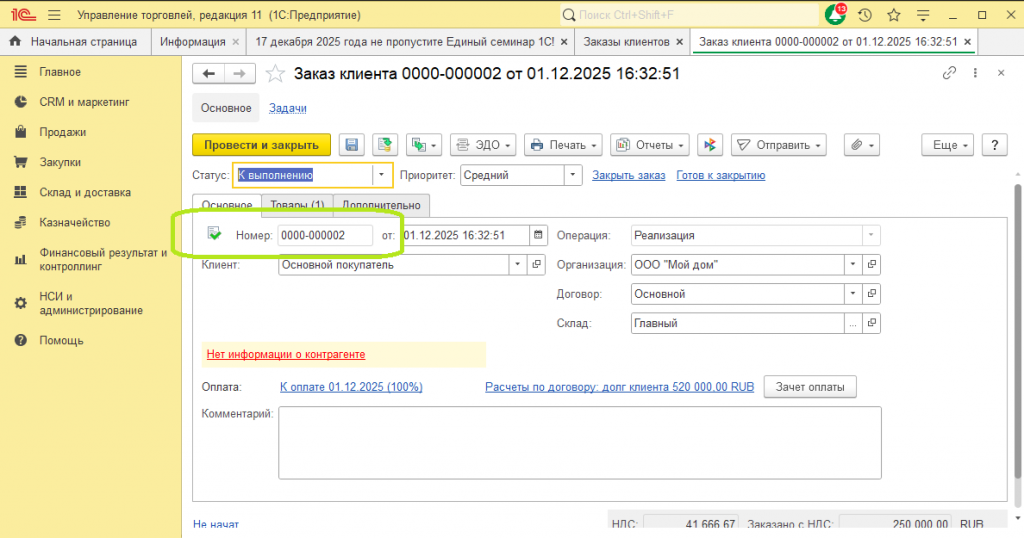Click Нет информации о контрагенте link
1024x538 pixels.
coord(286,355)
